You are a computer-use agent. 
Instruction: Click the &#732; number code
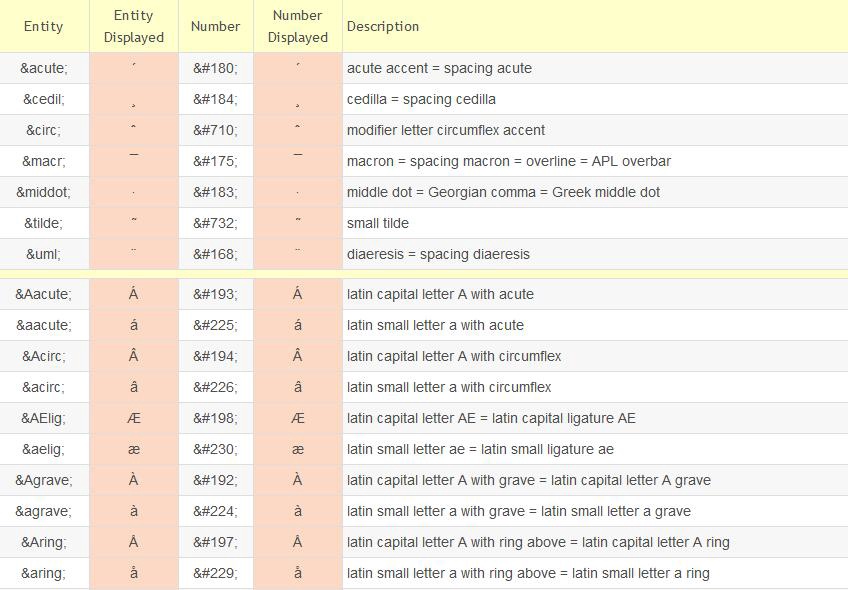tap(215, 223)
